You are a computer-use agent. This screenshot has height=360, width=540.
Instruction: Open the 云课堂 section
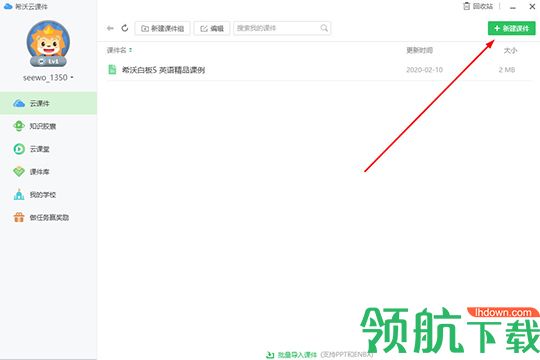click(x=48, y=149)
